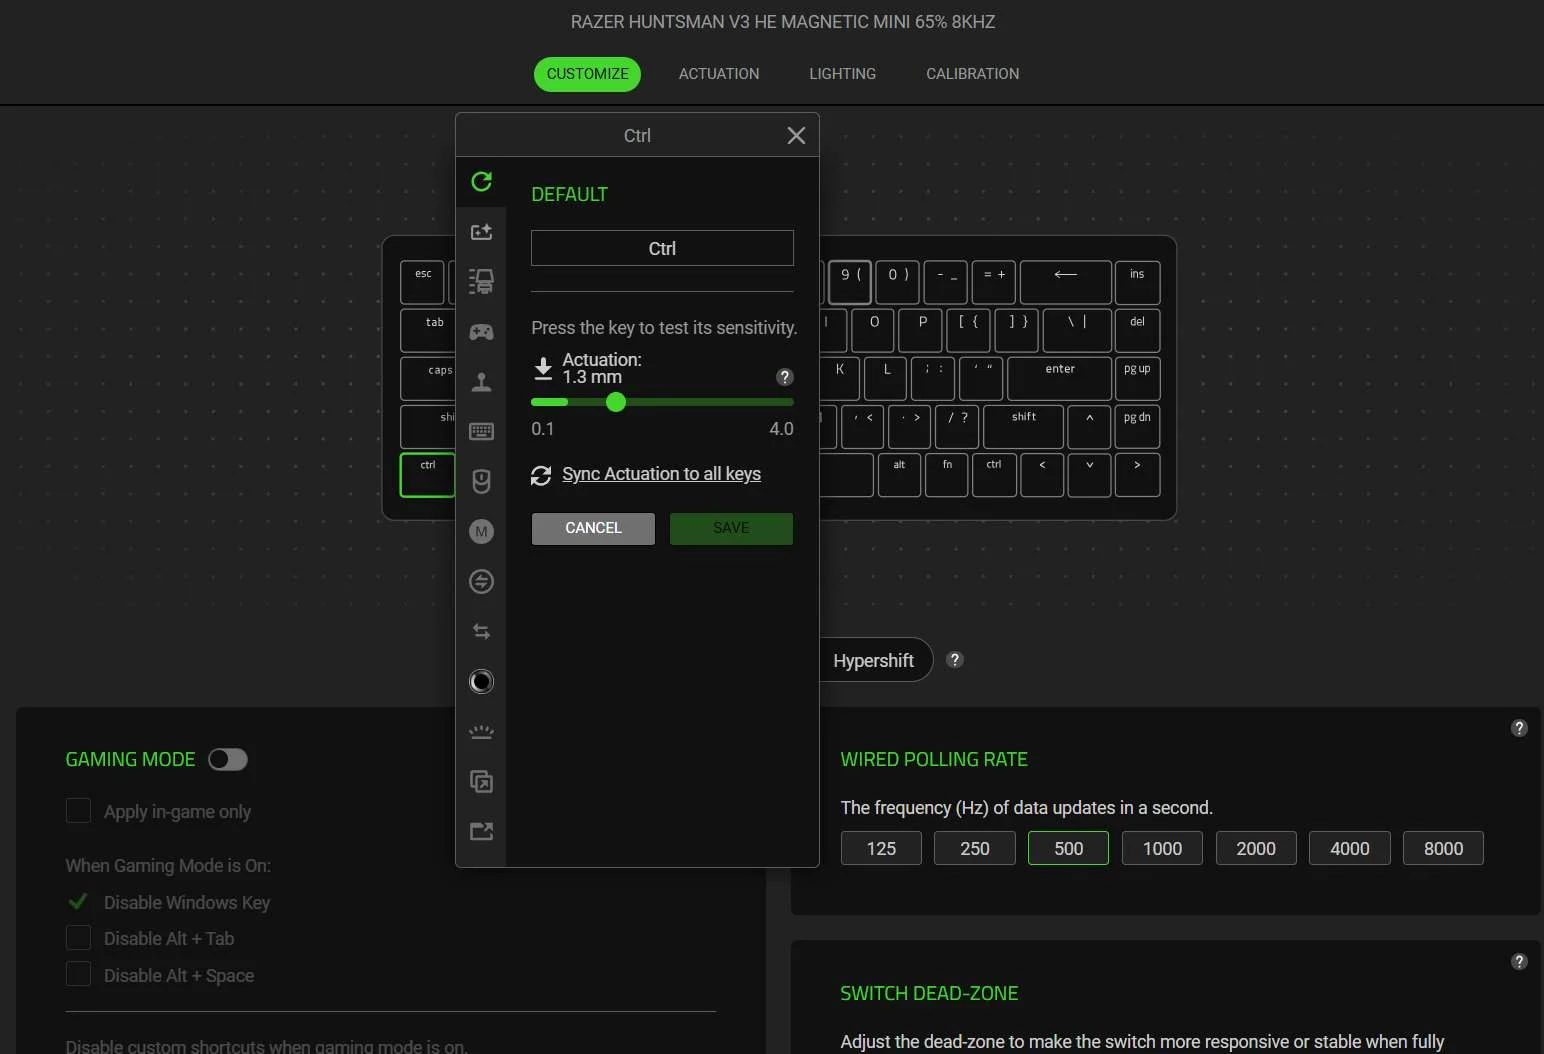This screenshot has width=1544, height=1054.
Task: Uncheck Disable Windows Key option
Action: (x=78, y=902)
